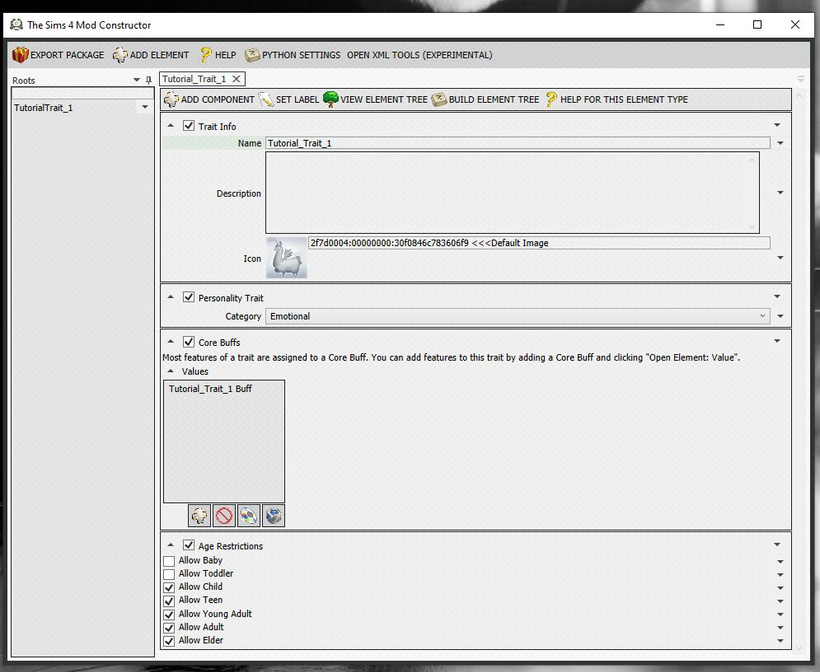Click the Export Package toolbar icon
Image resolution: width=820 pixels, height=672 pixels.
tap(20, 55)
